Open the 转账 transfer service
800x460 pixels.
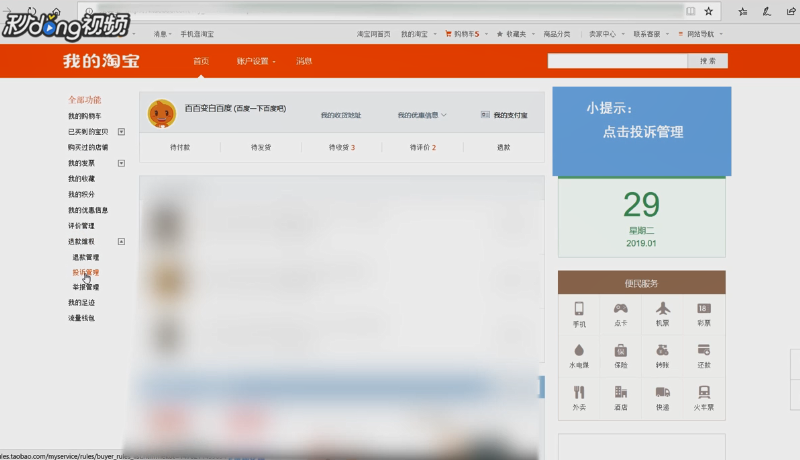(662, 356)
